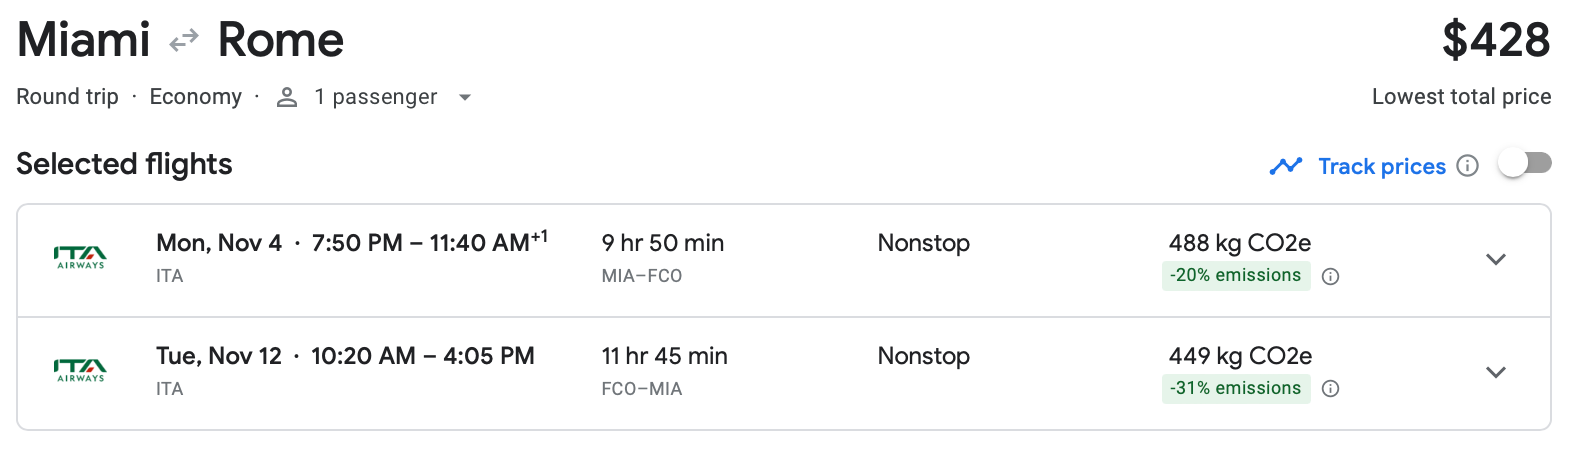Show emissions info for the 449 kg flight

[x=1330, y=389]
